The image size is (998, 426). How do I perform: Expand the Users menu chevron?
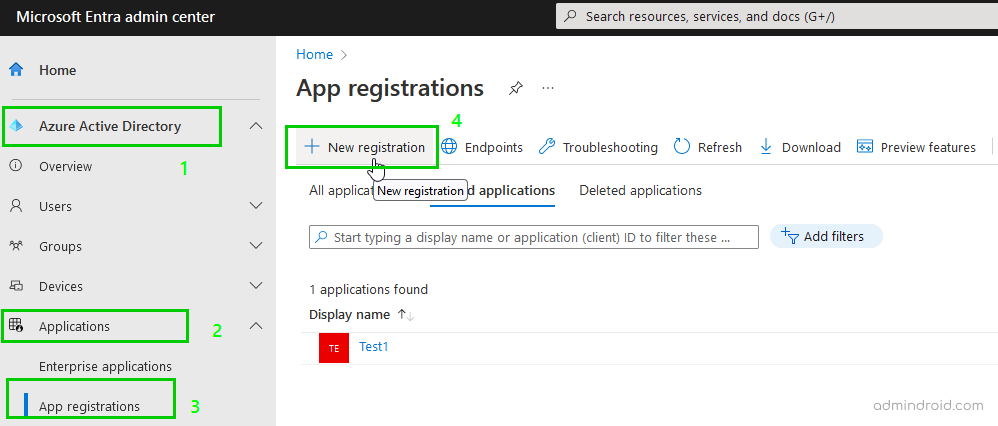[x=256, y=206]
